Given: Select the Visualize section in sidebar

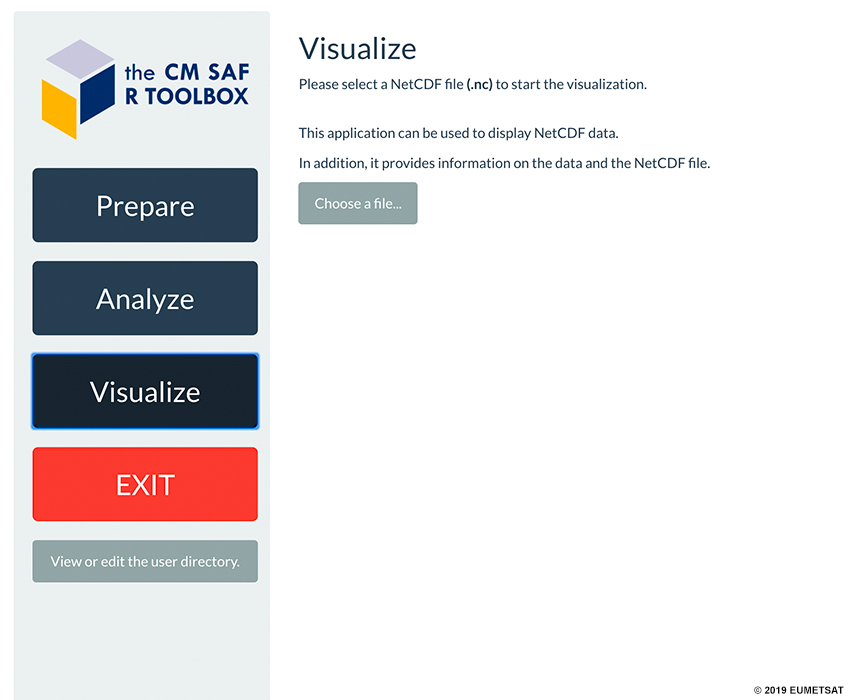Looking at the screenshot, I should [x=145, y=391].
